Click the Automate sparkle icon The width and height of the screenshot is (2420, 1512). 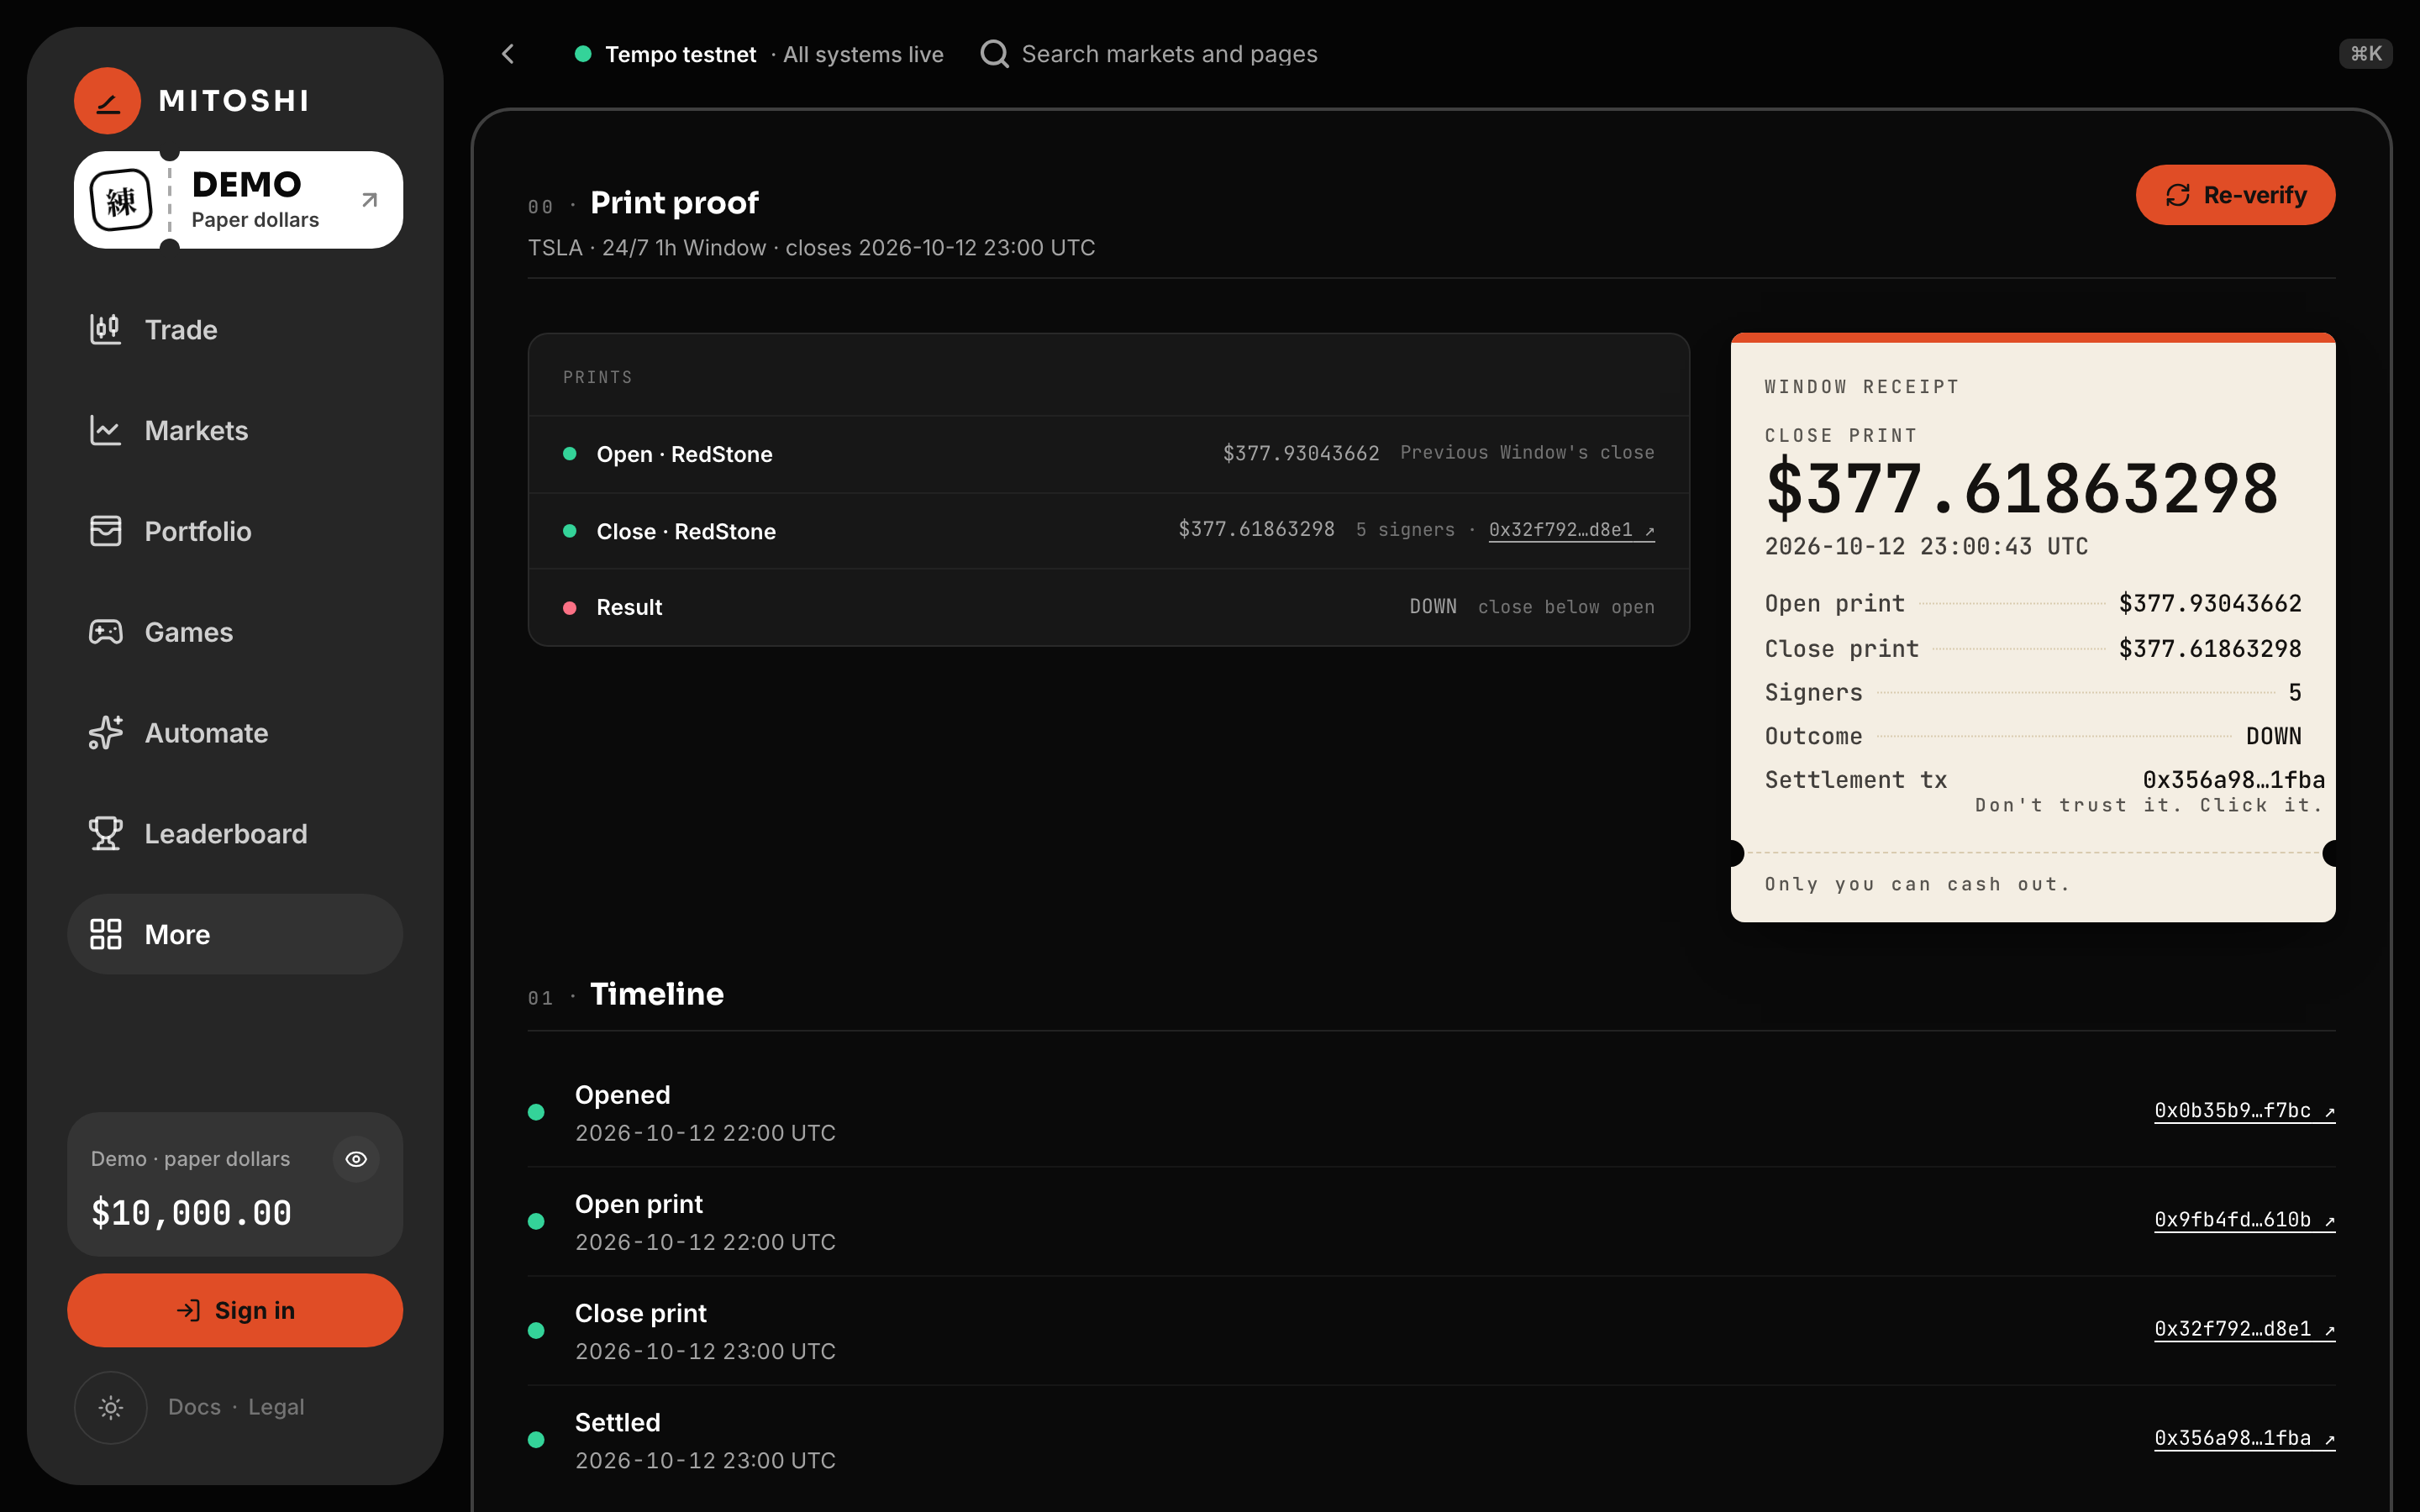point(105,733)
